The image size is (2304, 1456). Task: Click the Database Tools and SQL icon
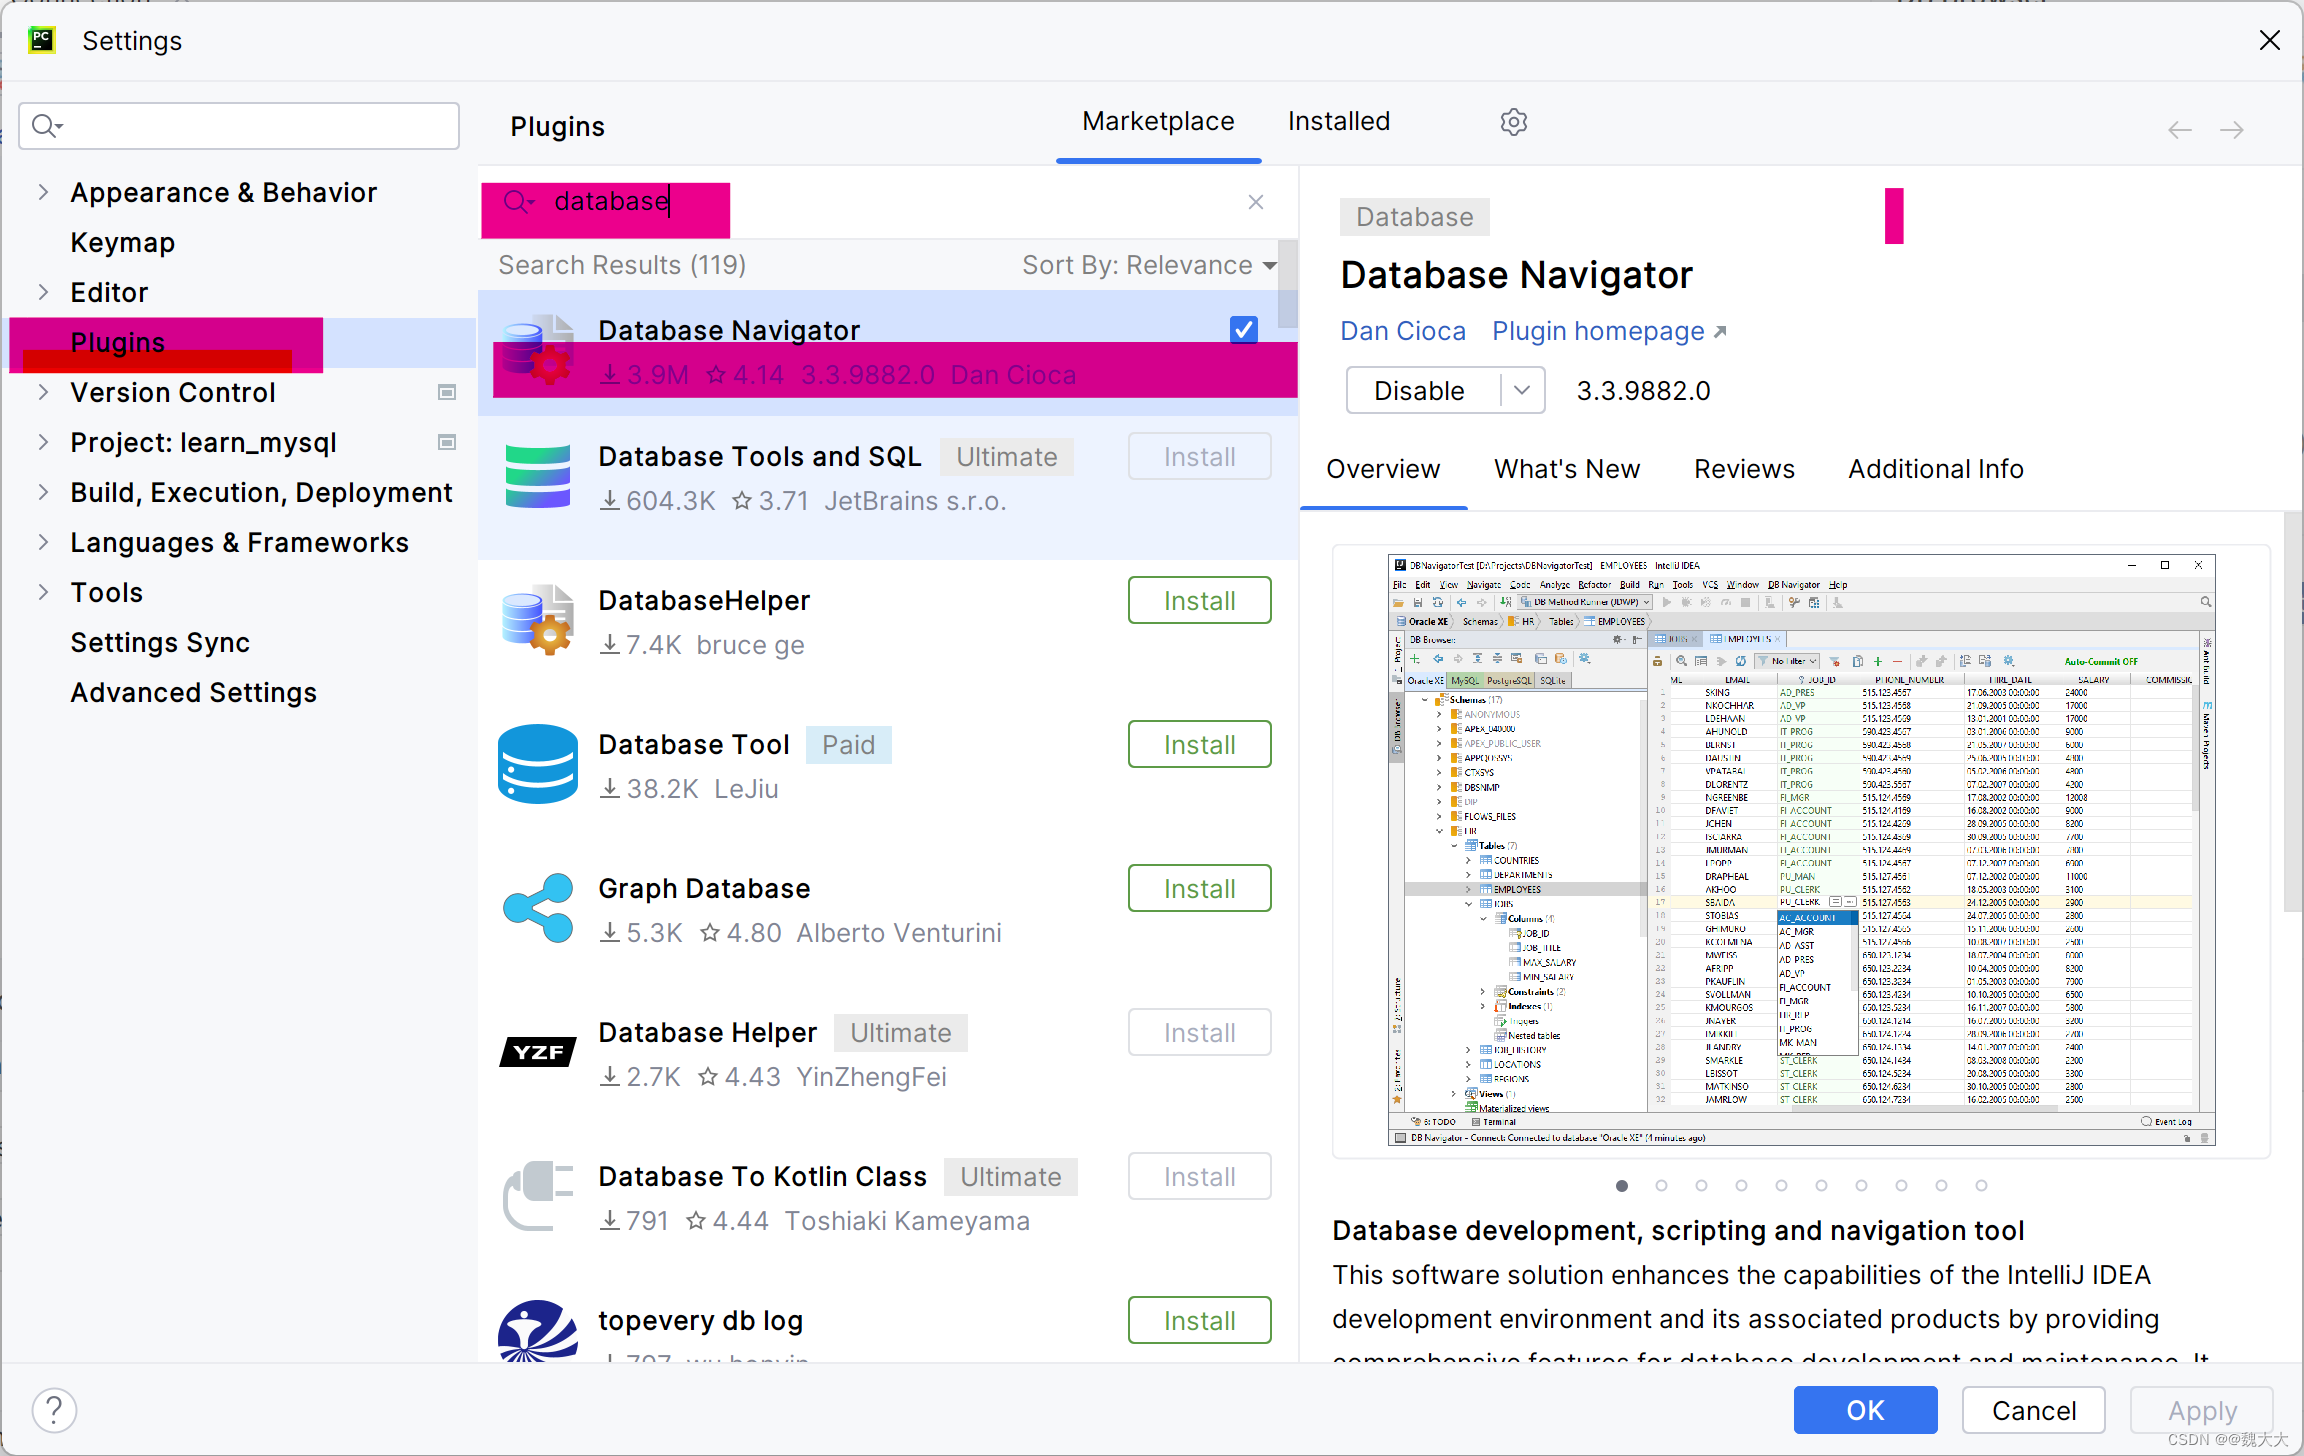click(538, 477)
